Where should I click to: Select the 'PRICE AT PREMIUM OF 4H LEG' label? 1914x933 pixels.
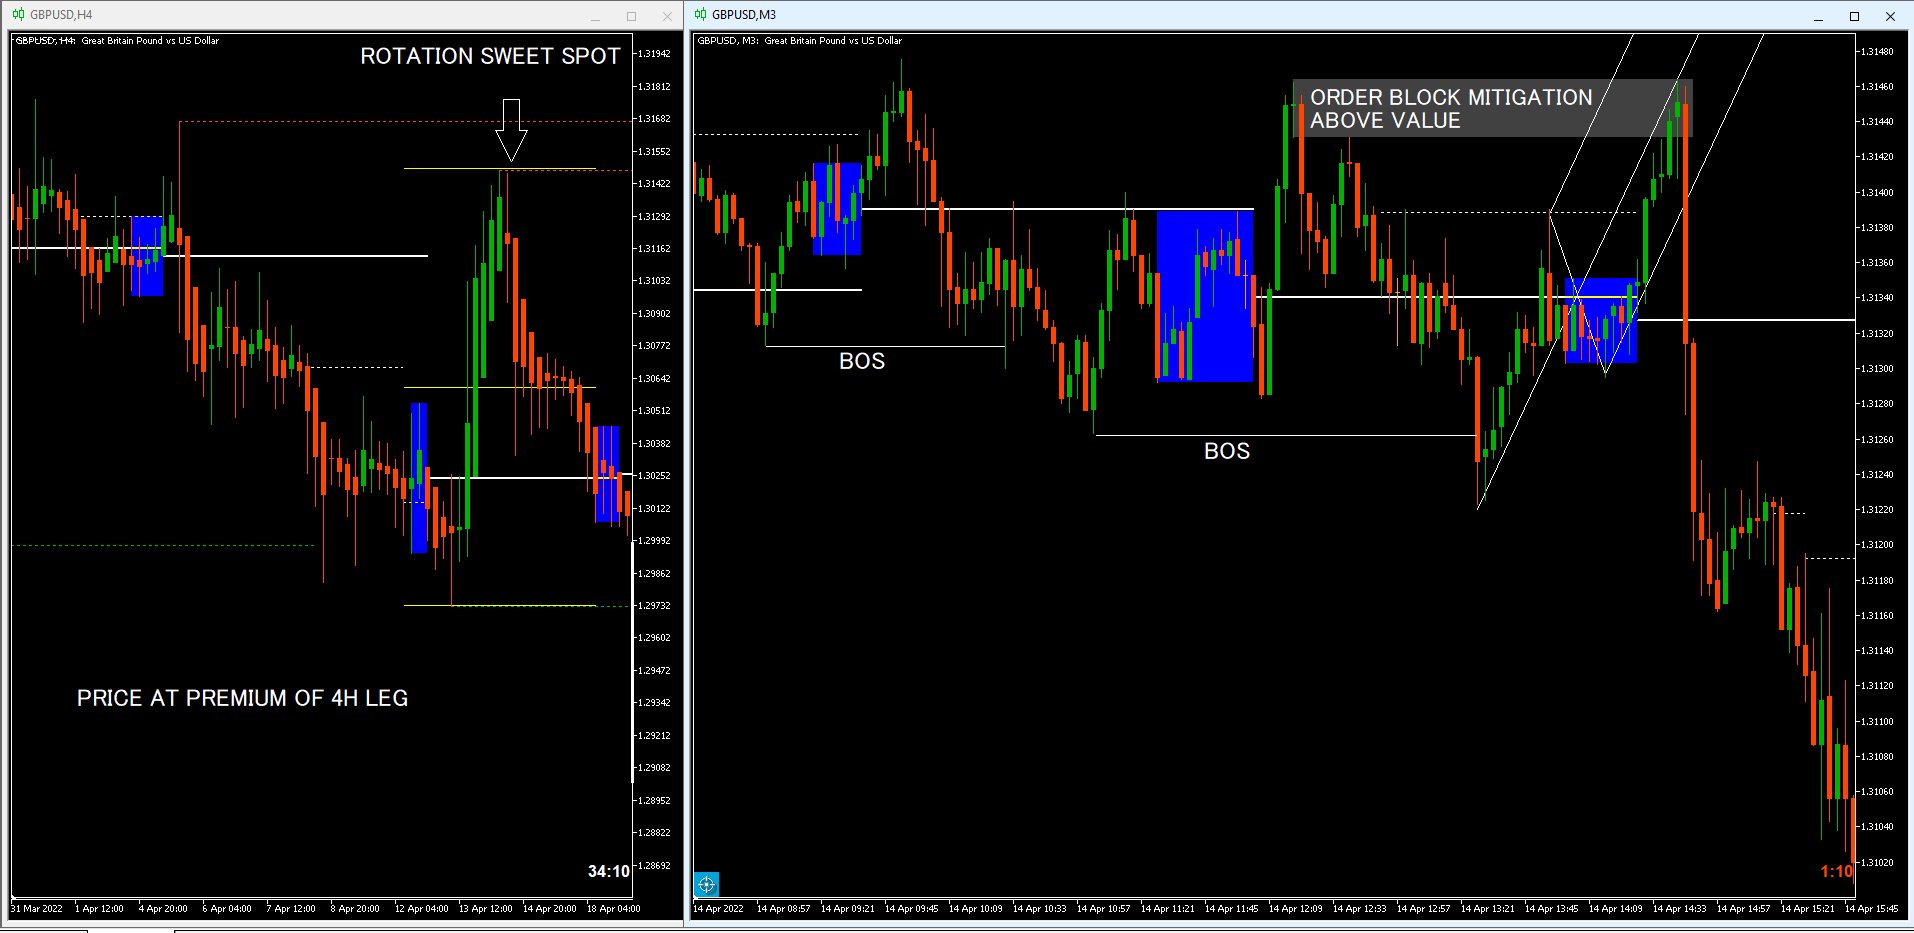pyautogui.click(x=242, y=698)
